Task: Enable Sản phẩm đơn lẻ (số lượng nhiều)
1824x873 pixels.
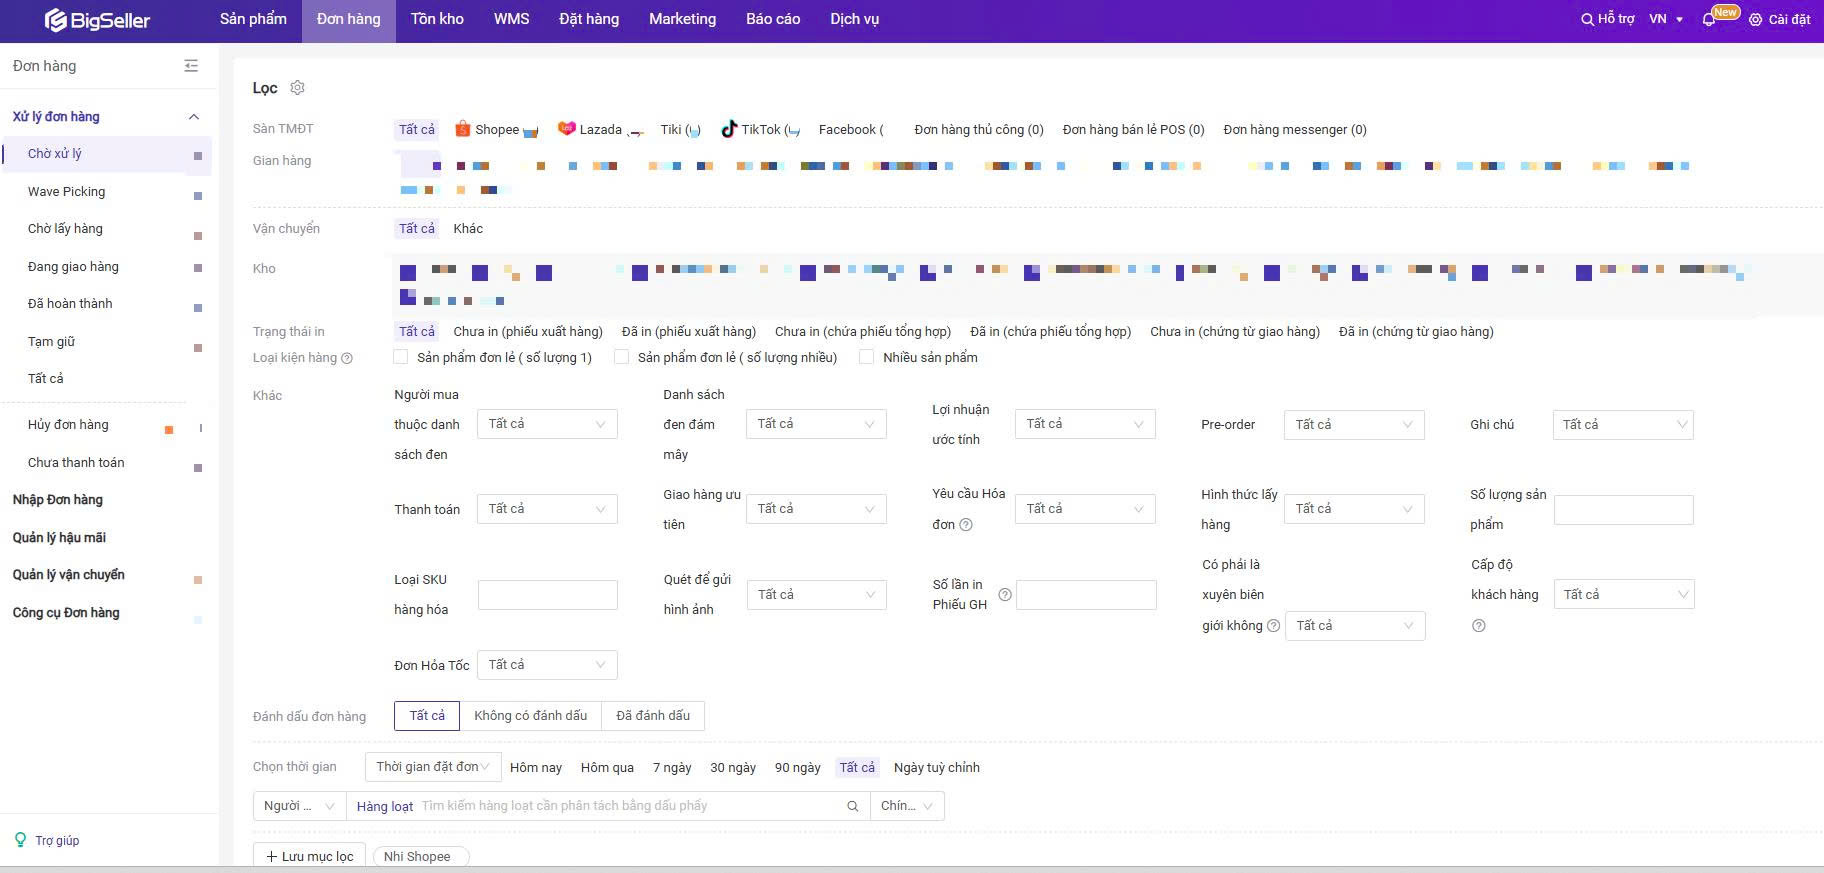Action: pos(621,357)
